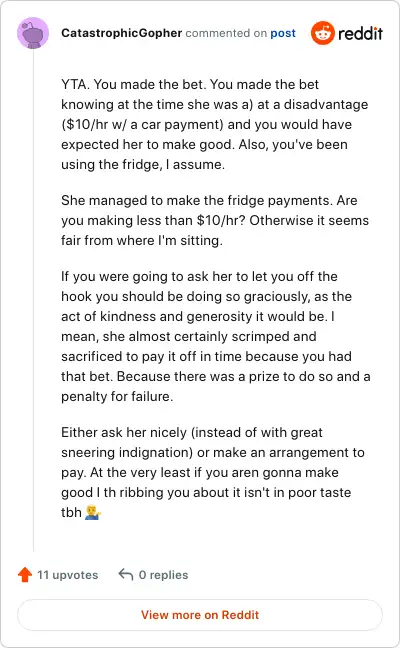This screenshot has width=400, height=648.
Task: Click the "11 upvotes" count label
Action: click(68, 575)
